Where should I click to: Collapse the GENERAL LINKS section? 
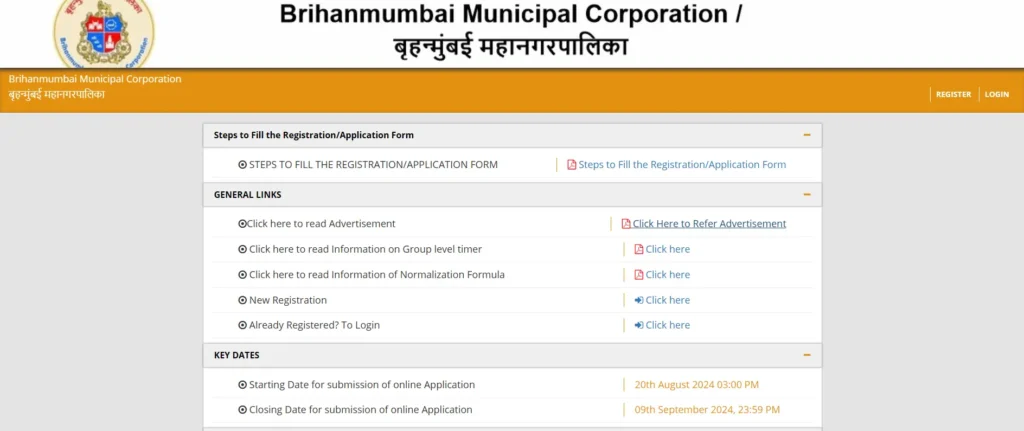coord(806,194)
